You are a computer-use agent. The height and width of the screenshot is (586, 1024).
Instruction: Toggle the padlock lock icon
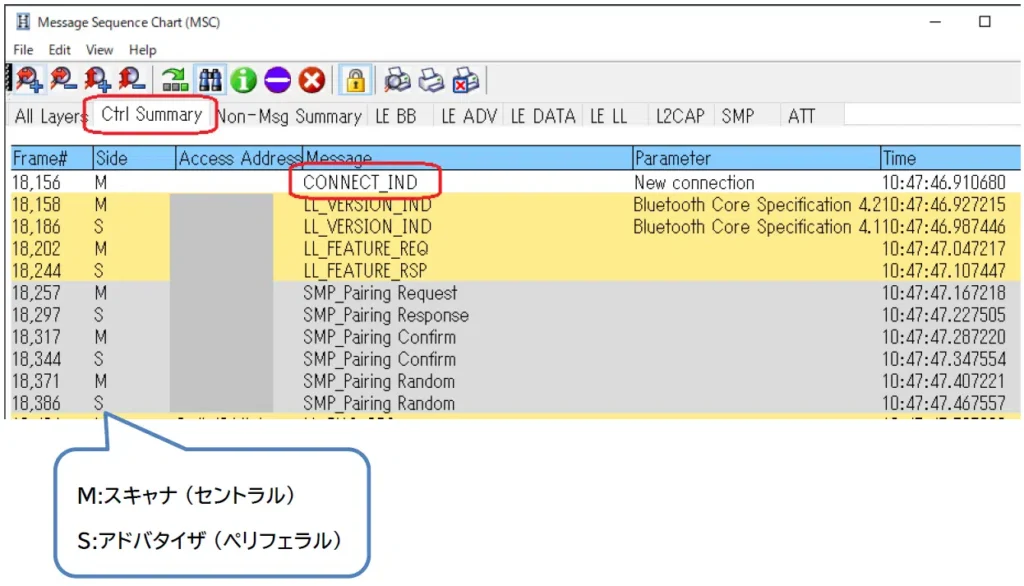pos(355,80)
